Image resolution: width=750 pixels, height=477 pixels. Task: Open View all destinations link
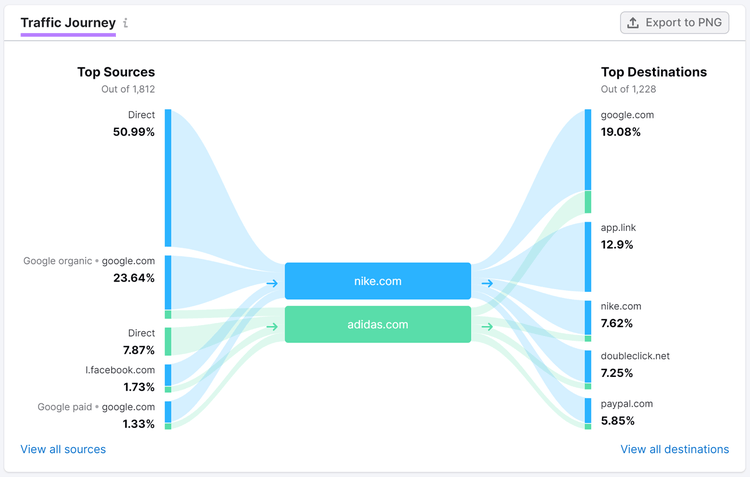(674, 449)
